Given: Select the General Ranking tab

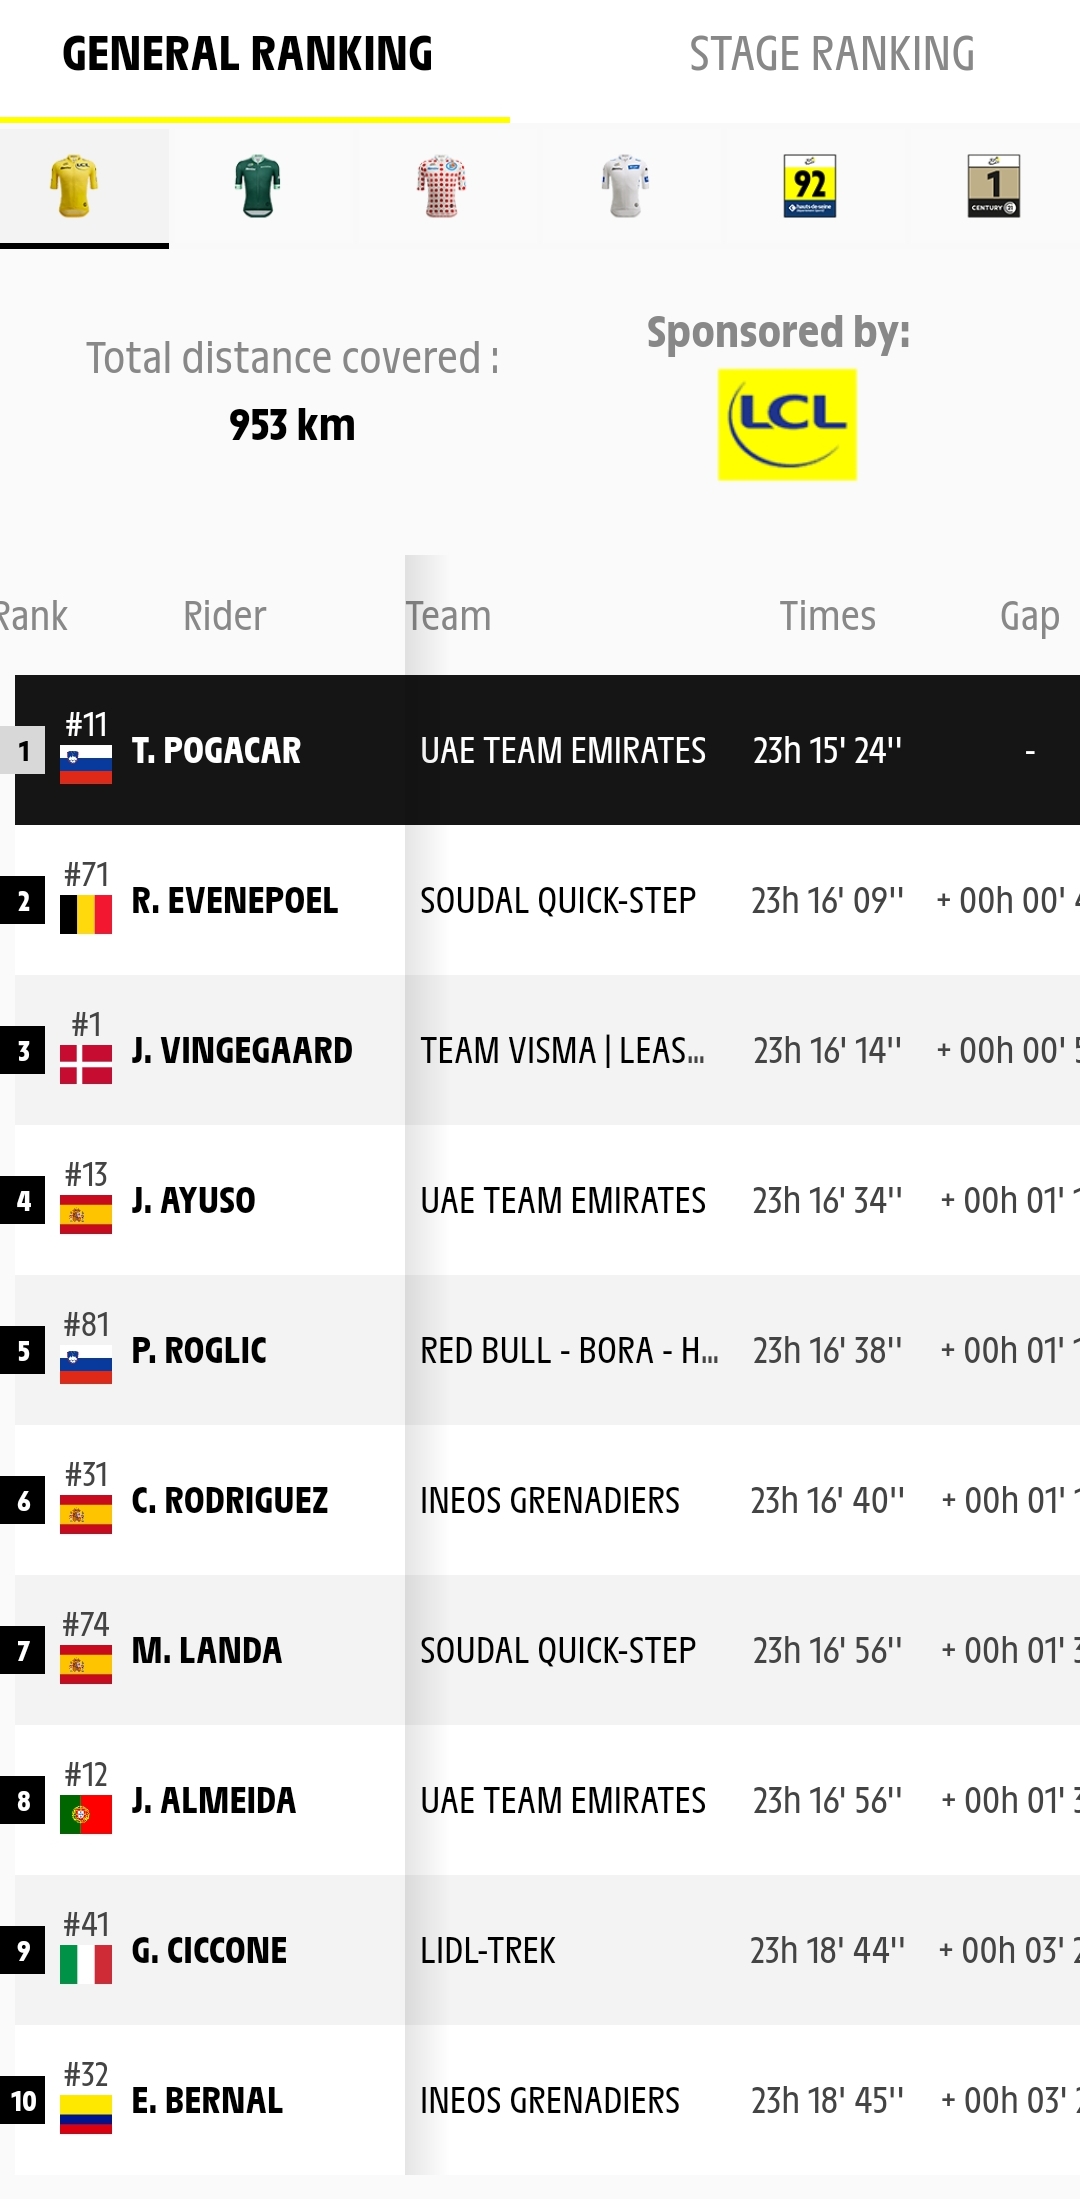Looking at the screenshot, I should (x=247, y=54).
